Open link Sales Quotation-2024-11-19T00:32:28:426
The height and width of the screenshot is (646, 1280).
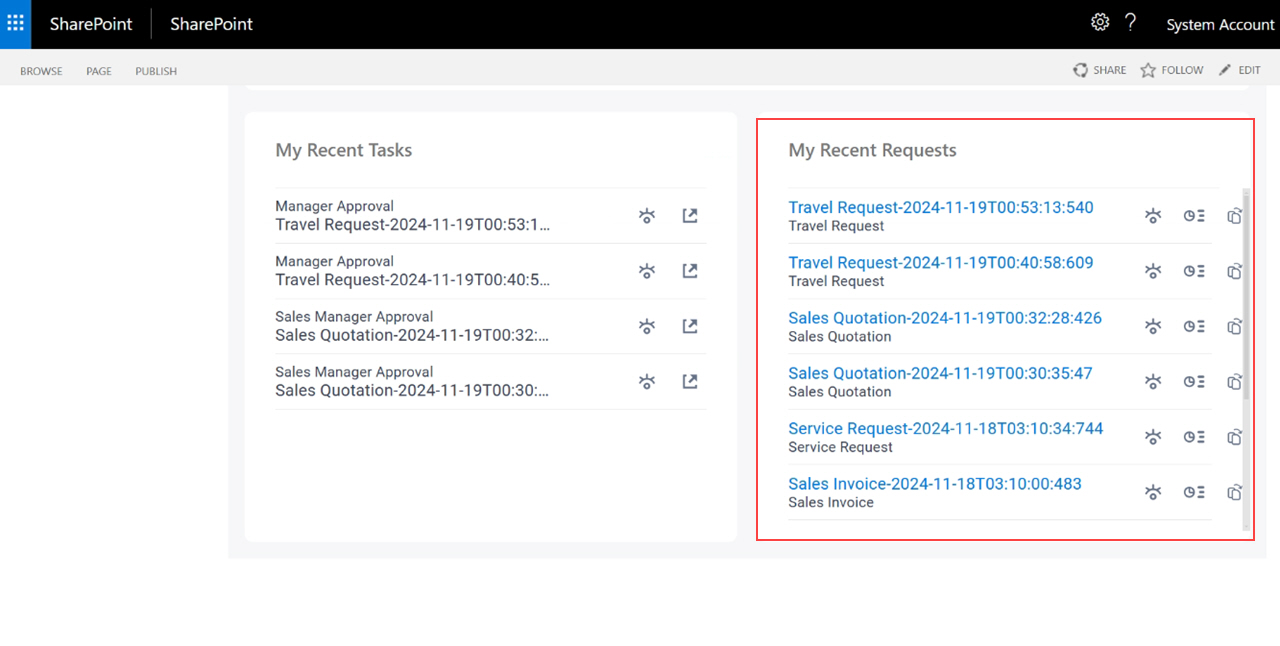click(945, 318)
